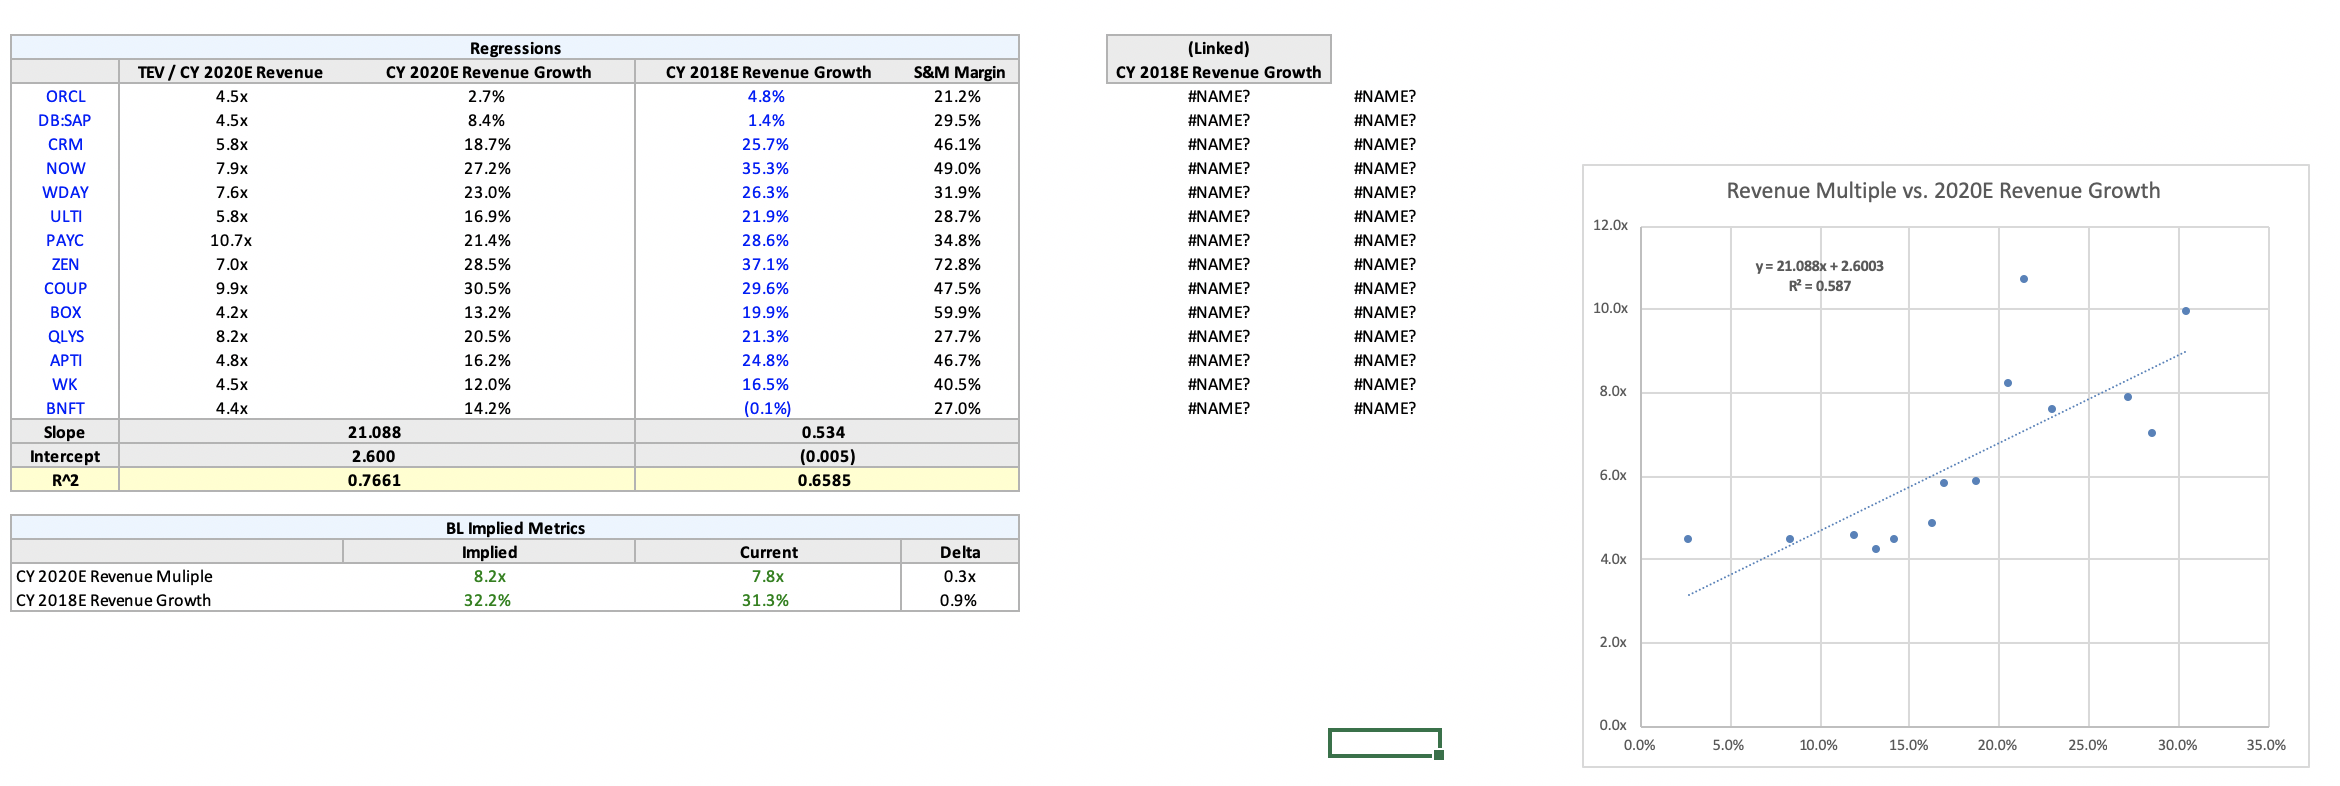Click the 21.088 slope value
This screenshot has width=2340, height=786.
[374, 432]
